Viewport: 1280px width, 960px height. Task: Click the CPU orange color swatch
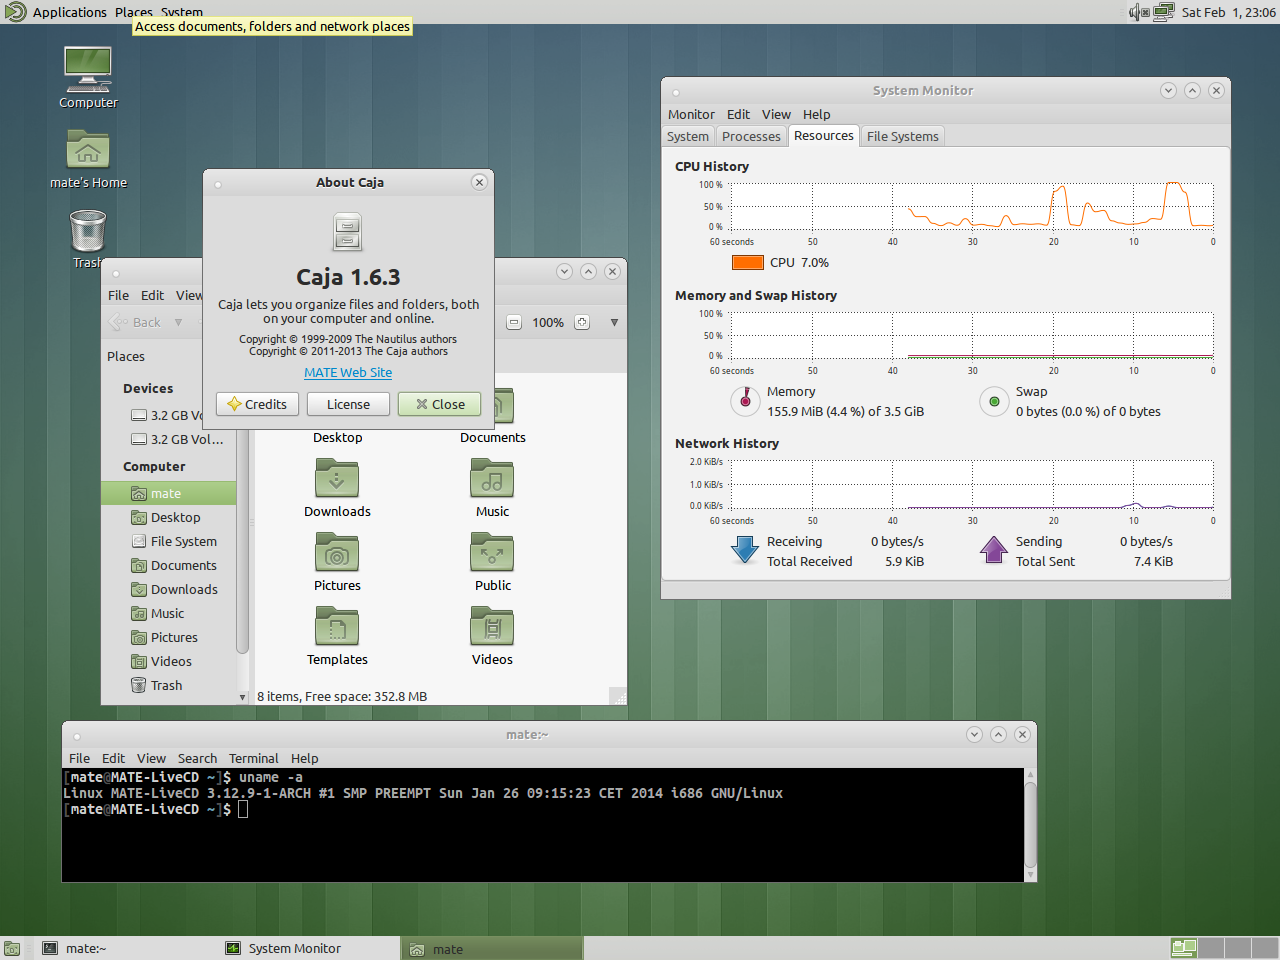tap(747, 263)
